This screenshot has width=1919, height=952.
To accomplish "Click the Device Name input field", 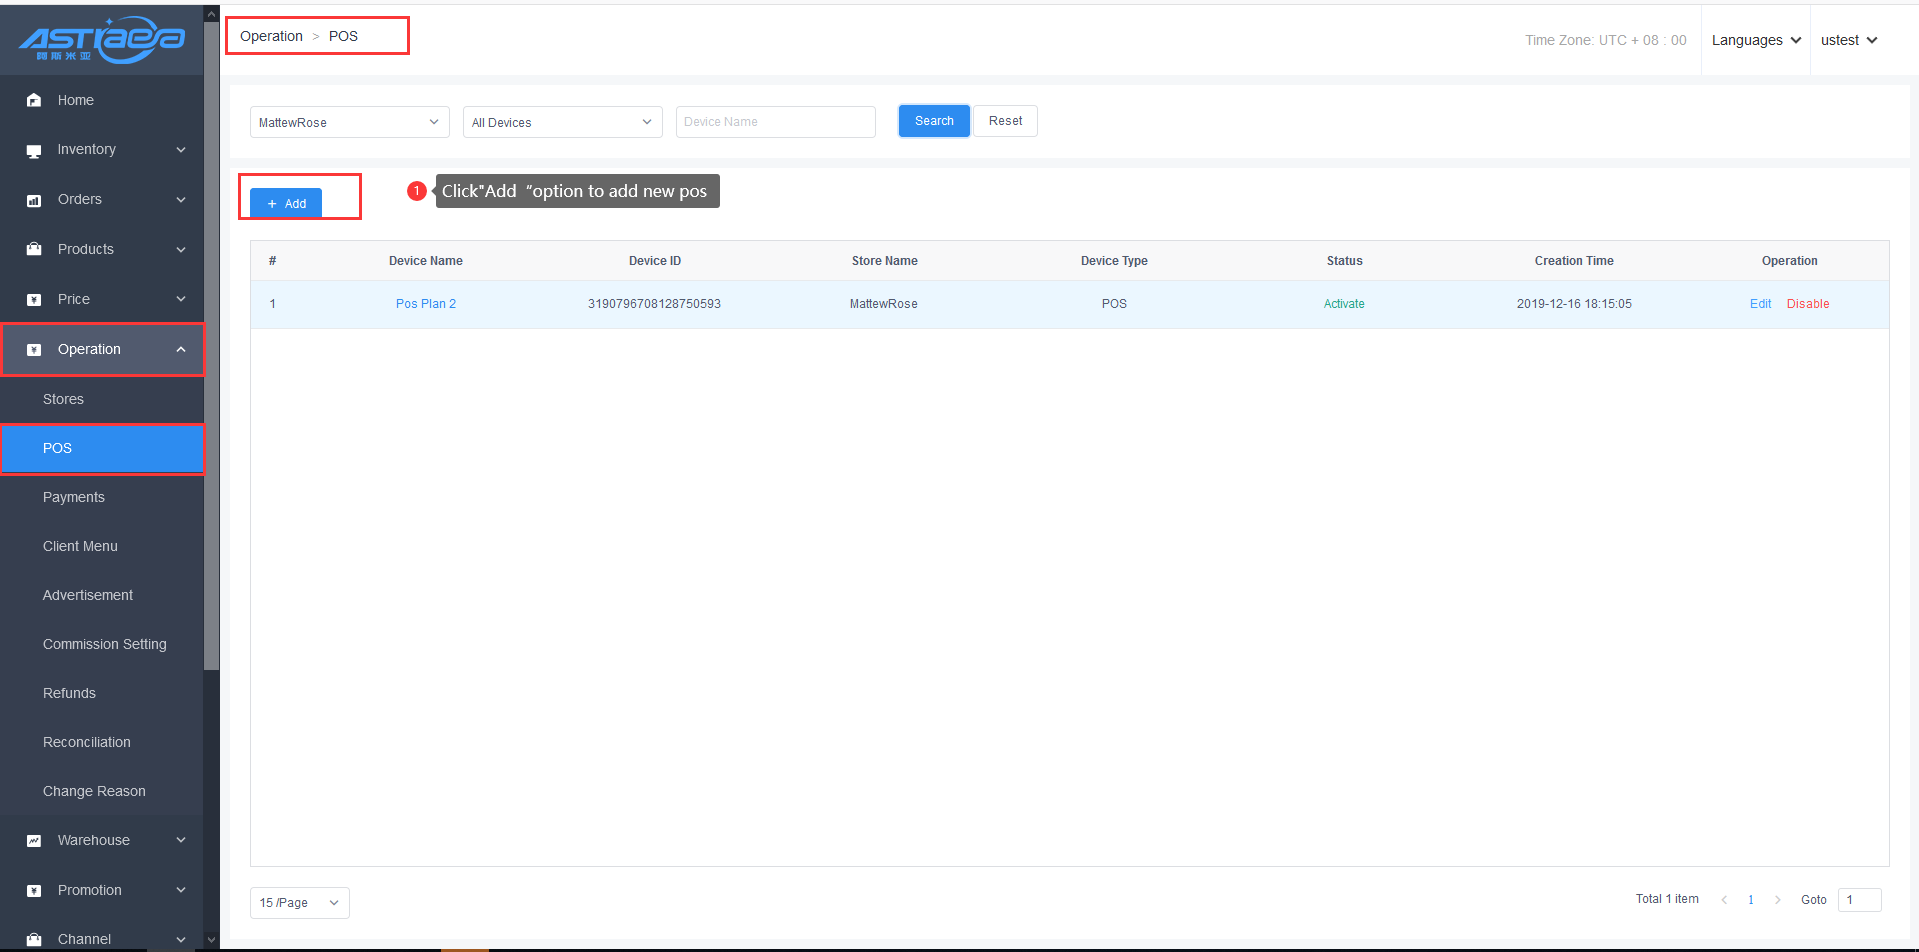I will click(775, 122).
